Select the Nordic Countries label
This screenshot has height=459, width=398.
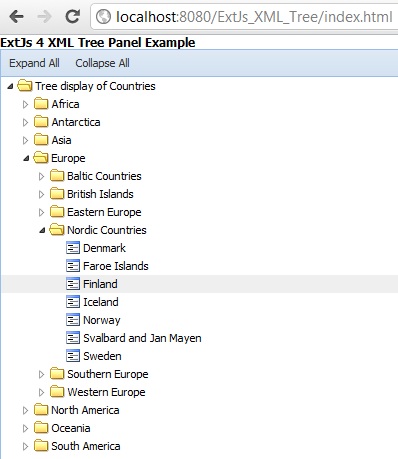coord(107,230)
